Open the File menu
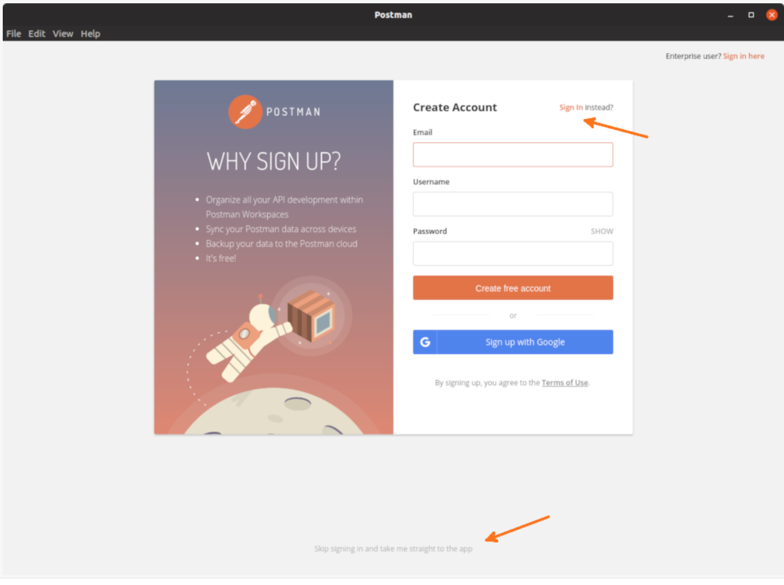The height and width of the screenshot is (585, 784). coord(14,34)
